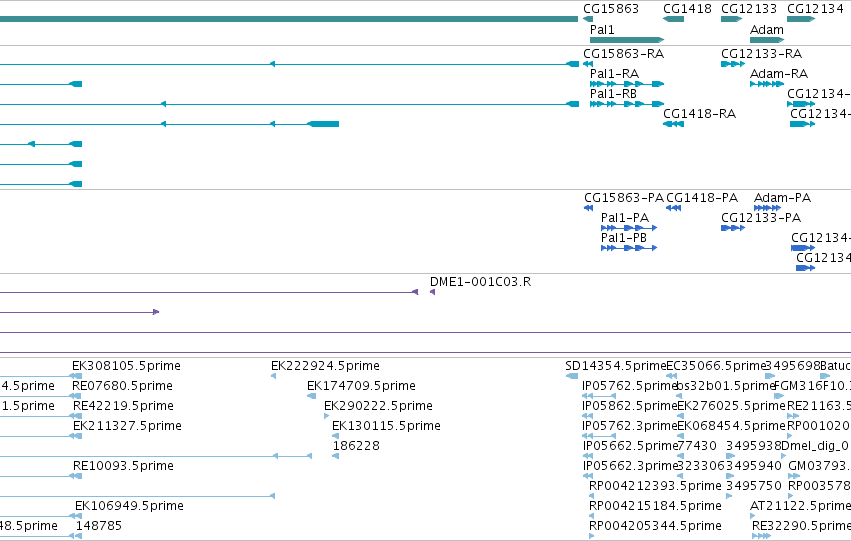Open the CG15863-RA transcript label
Viewport: 851px width, 541px height.
click(x=623, y=54)
